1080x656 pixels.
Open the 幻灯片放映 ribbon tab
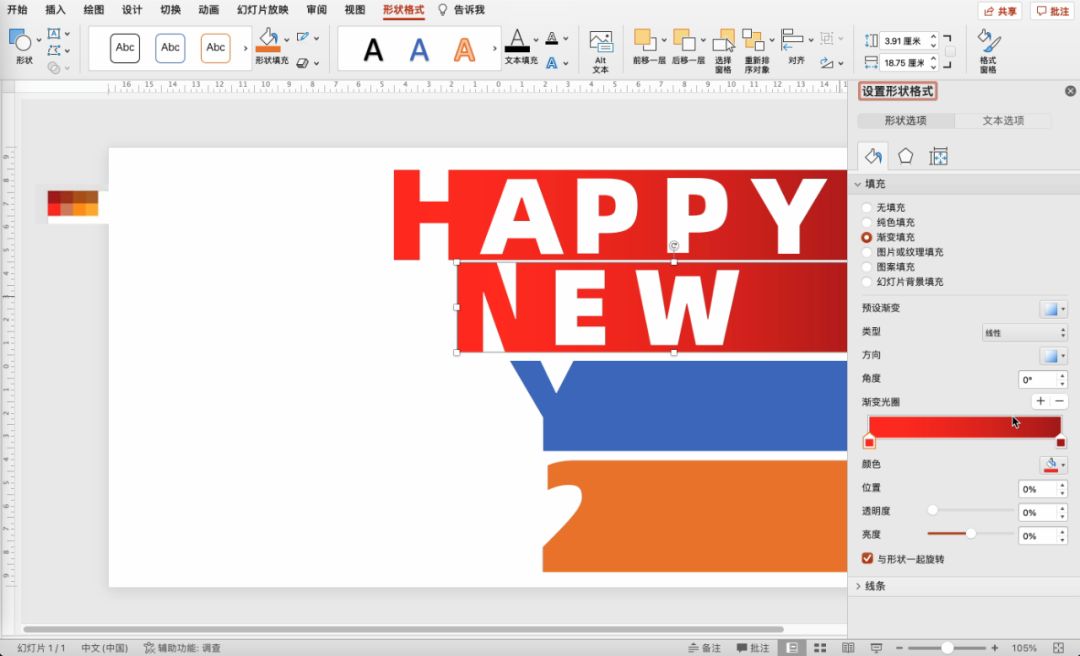(x=262, y=10)
